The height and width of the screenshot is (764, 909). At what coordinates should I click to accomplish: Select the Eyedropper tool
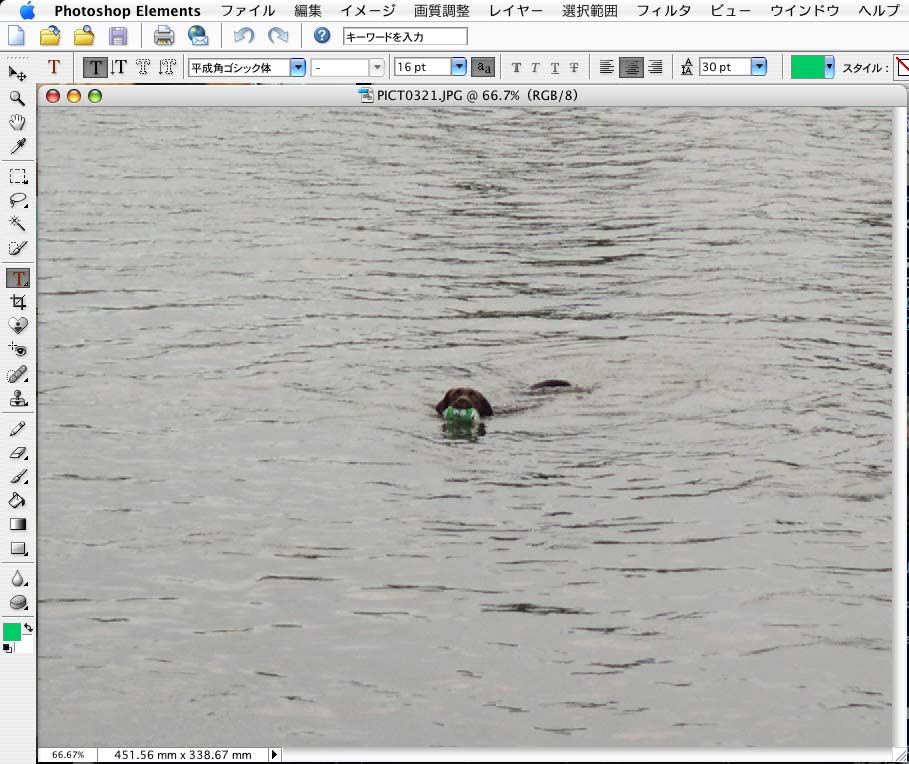coord(17,146)
